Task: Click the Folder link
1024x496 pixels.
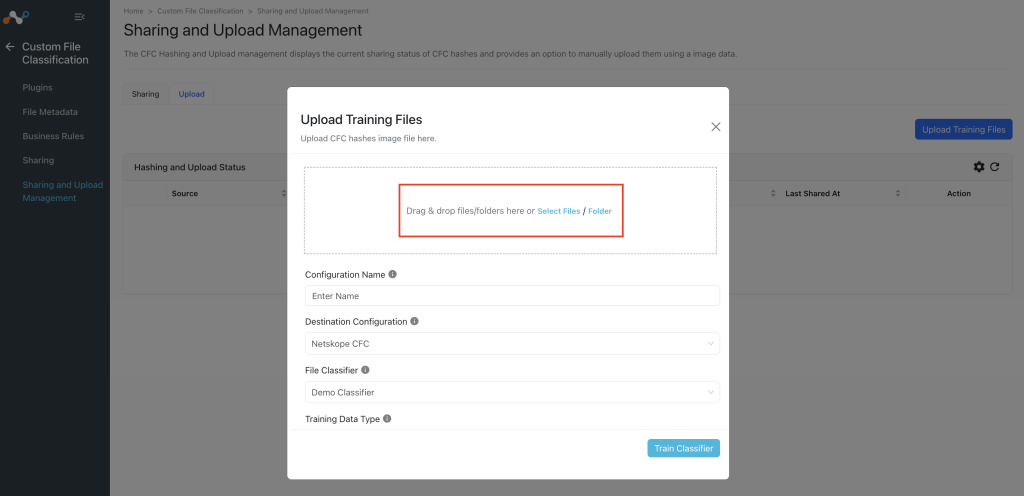Action: (600, 211)
